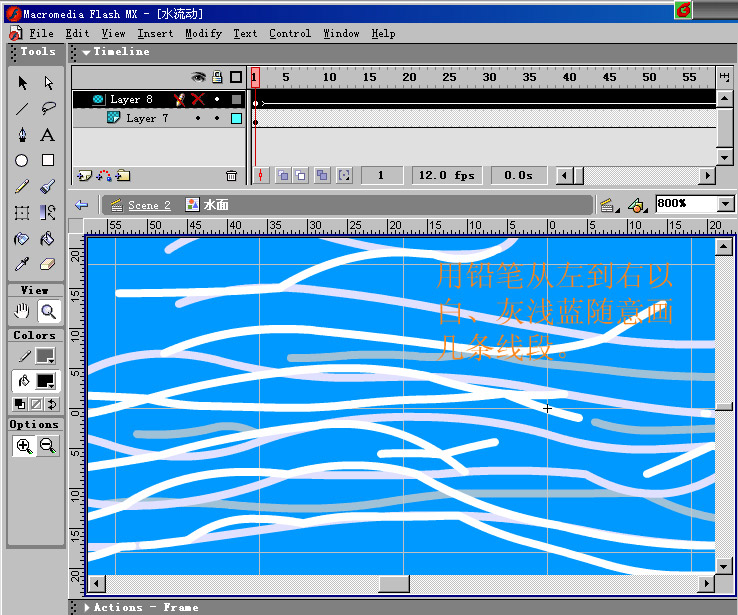Image resolution: width=738 pixels, height=615 pixels.
Task: Click the 水面 symbol name
Action: (x=217, y=205)
